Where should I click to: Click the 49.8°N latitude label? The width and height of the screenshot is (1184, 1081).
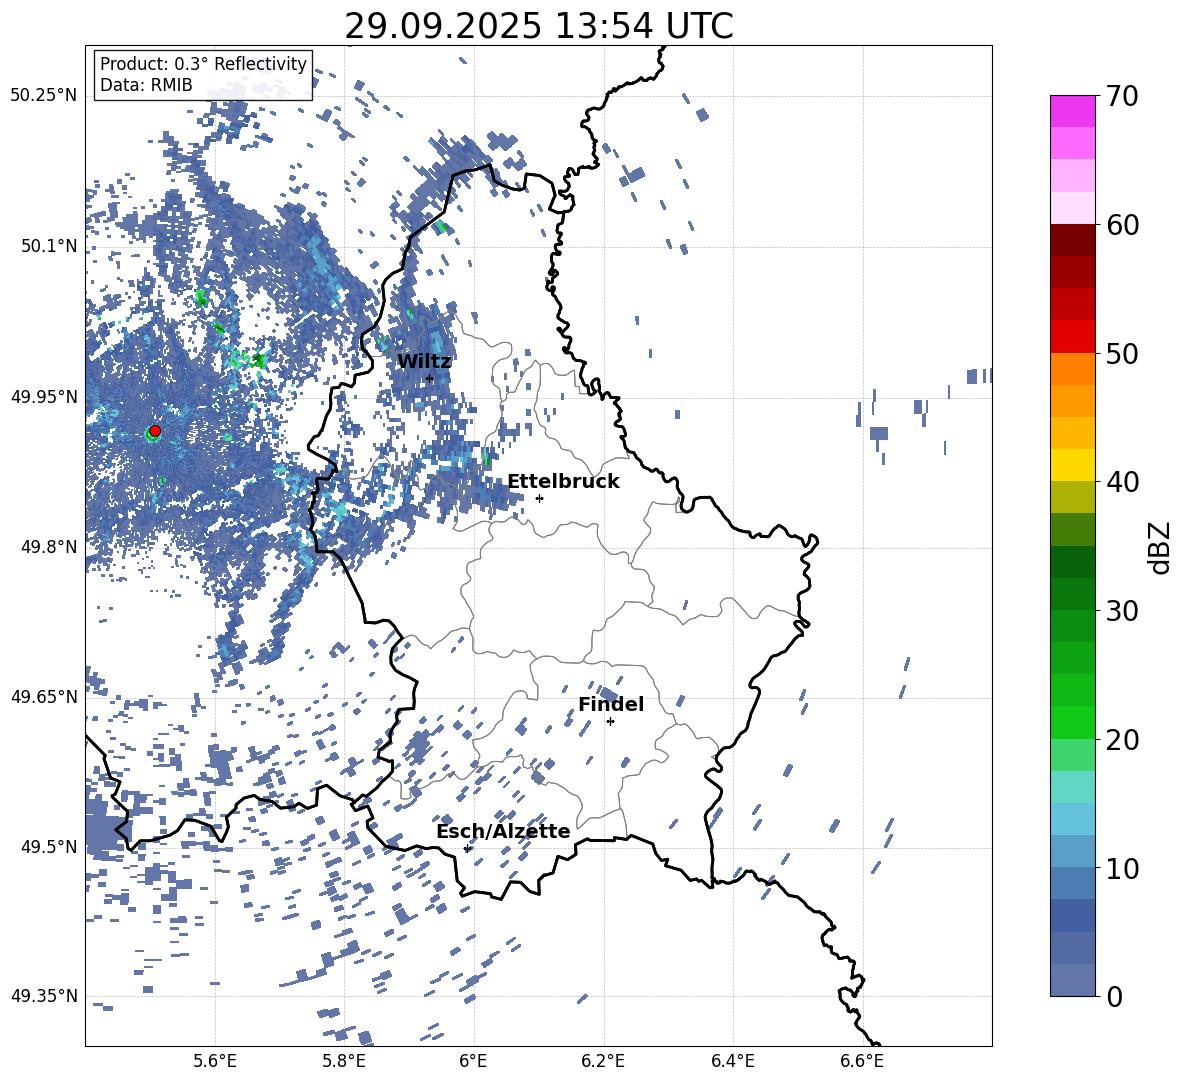48,547
